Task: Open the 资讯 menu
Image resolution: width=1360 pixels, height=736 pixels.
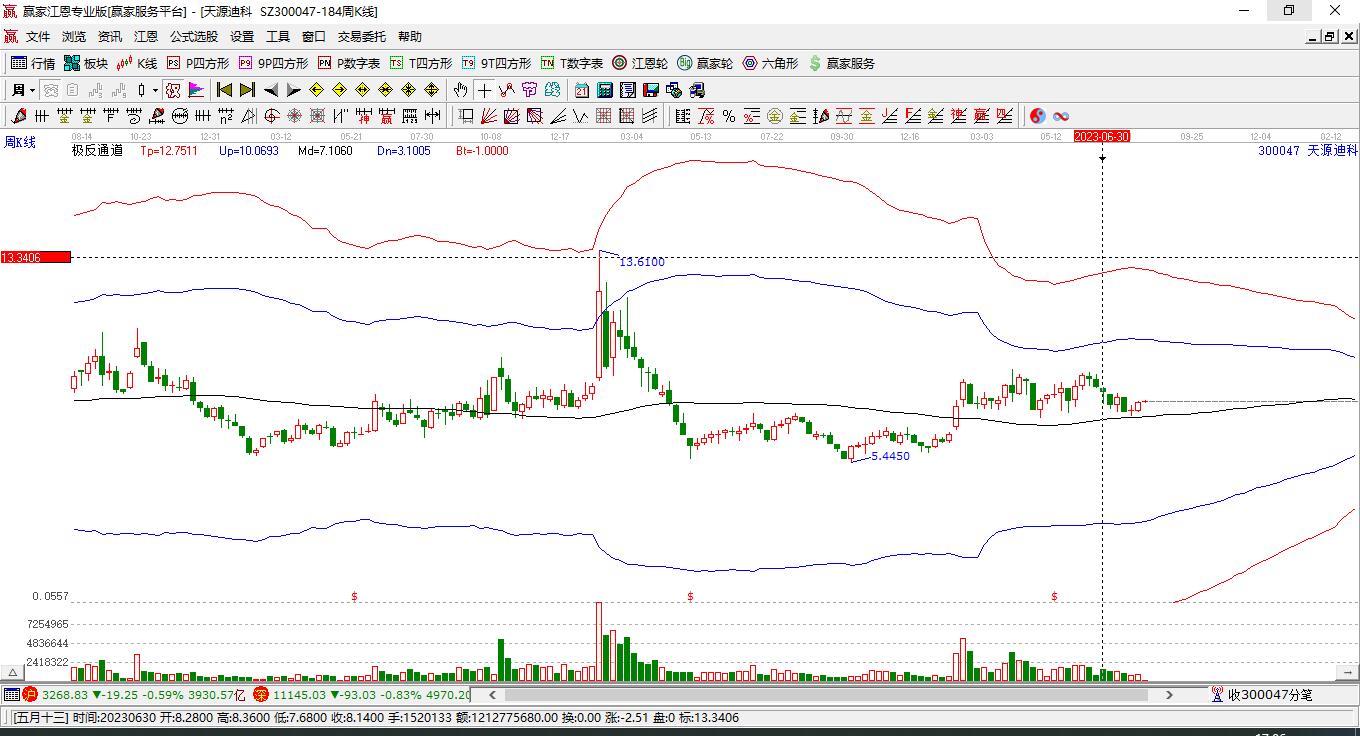Action: coord(110,37)
